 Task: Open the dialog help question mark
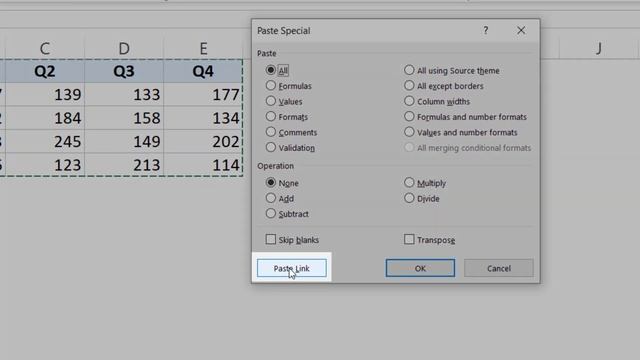(486, 31)
